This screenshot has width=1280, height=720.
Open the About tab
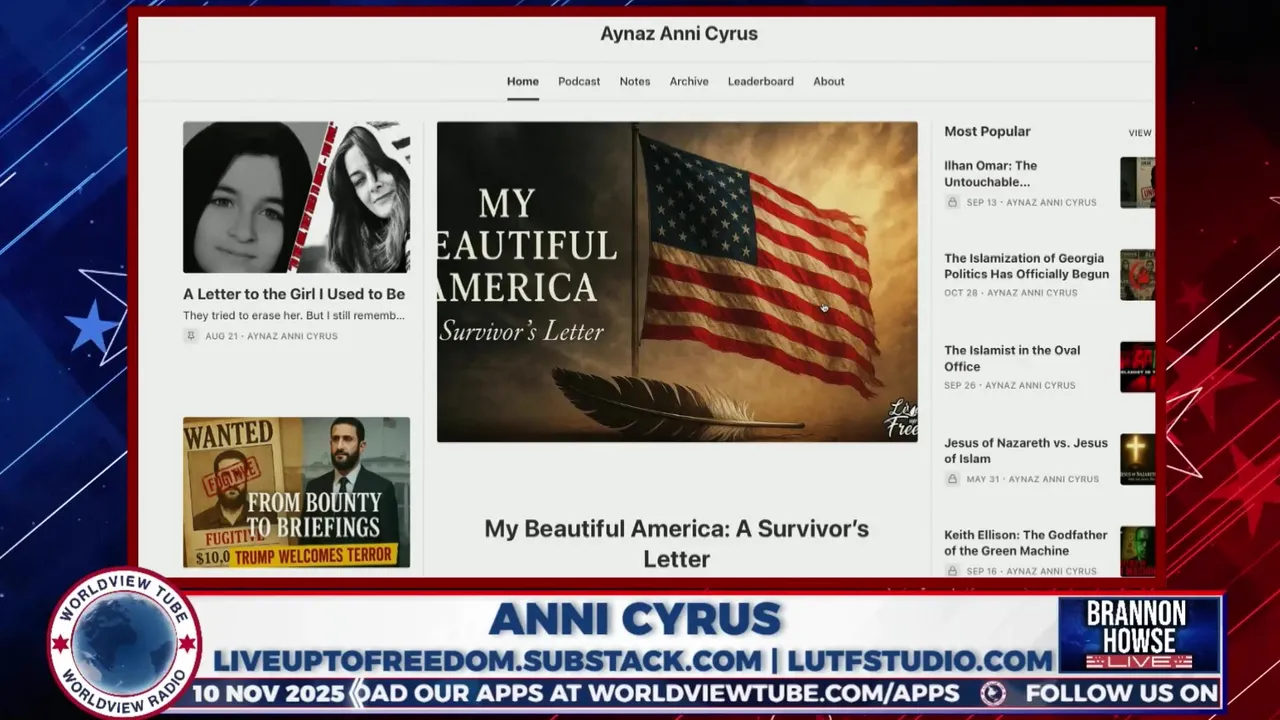click(x=828, y=81)
